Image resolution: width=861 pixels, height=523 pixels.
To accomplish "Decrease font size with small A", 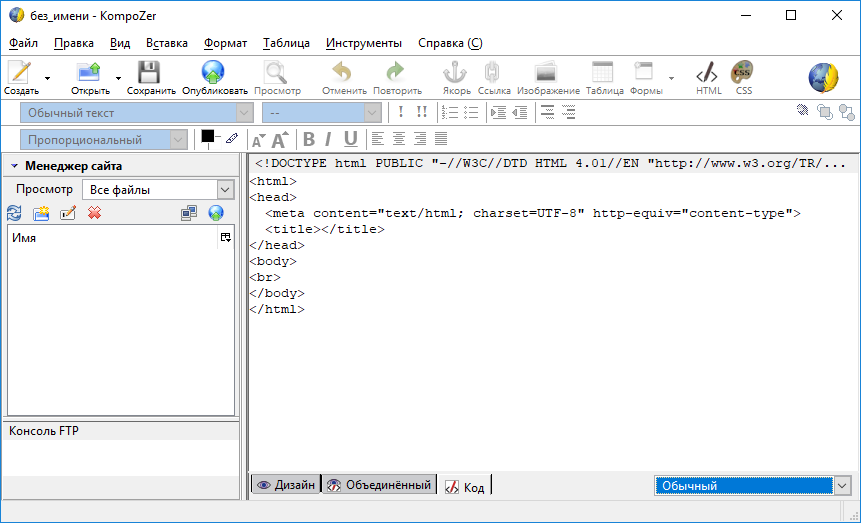I will click(258, 141).
